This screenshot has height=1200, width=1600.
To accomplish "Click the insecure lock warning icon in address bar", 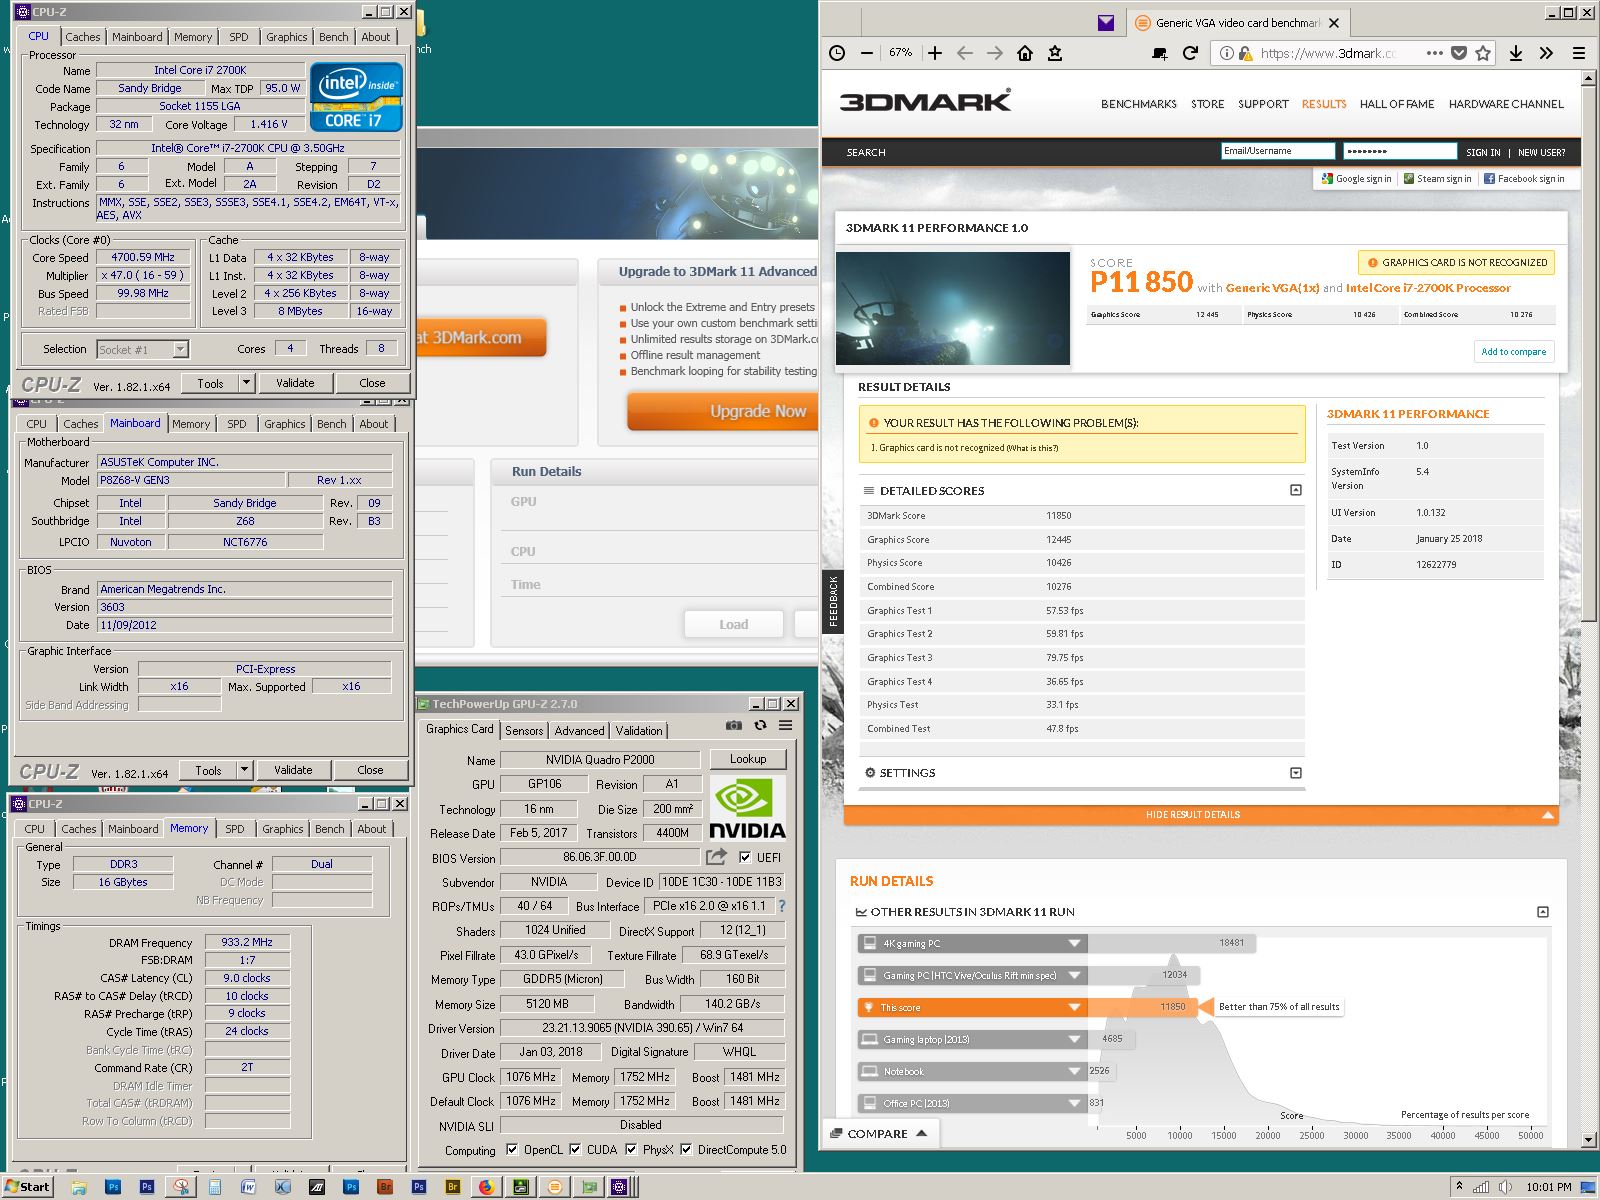I will pyautogui.click(x=1246, y=53).
